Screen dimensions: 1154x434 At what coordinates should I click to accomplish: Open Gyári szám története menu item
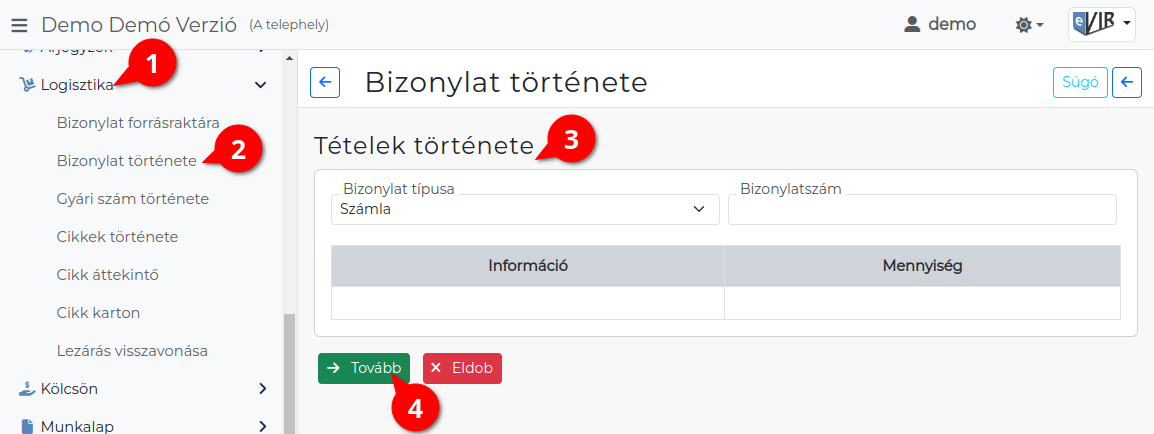coord(132,199)
